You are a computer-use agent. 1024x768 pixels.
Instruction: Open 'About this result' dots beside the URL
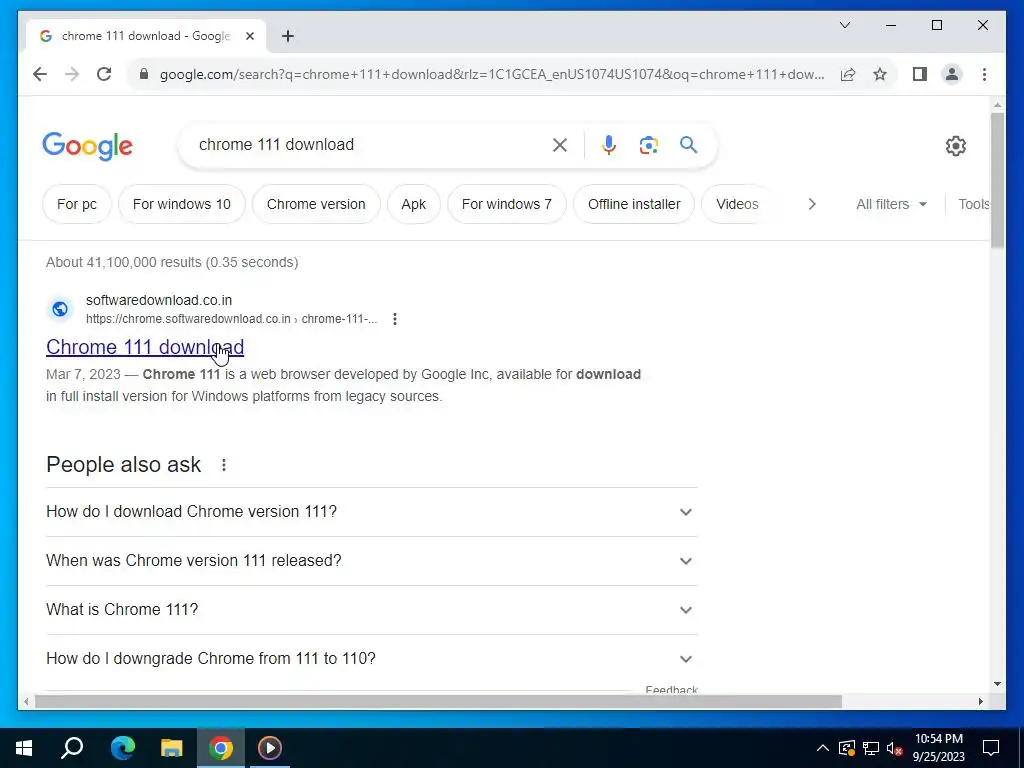(394, 319)
